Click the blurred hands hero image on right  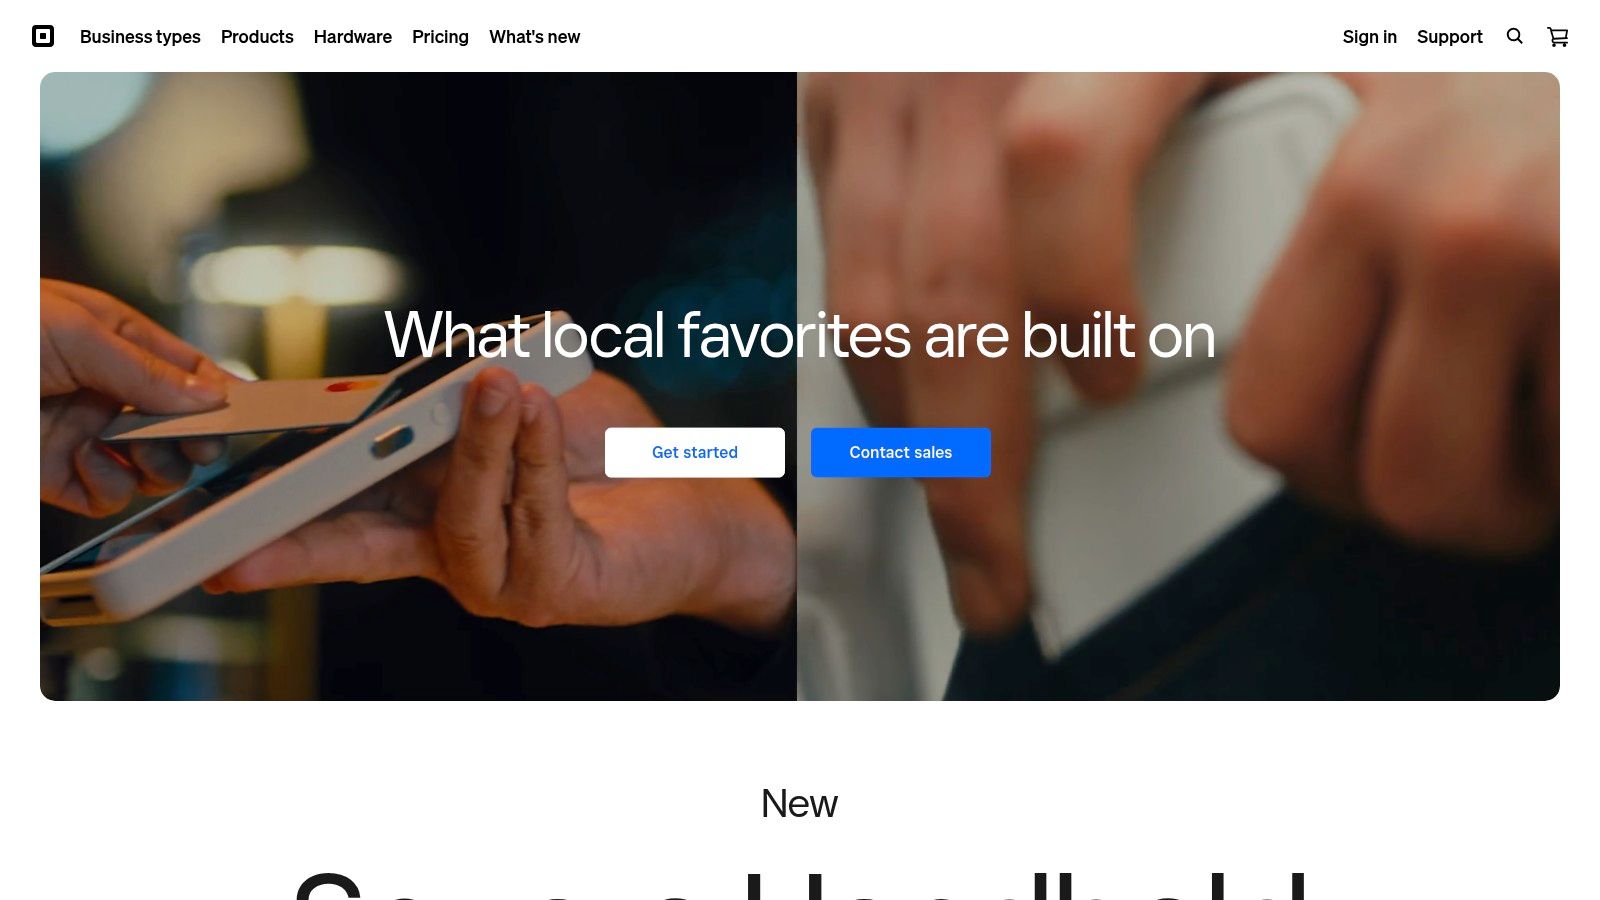tap(1178, 386)
